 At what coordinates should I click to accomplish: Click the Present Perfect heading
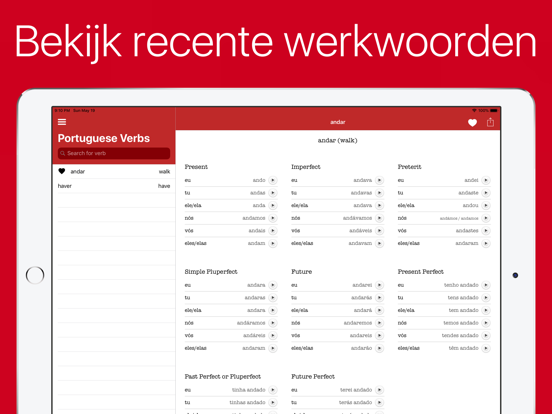[x=420, y=272]
